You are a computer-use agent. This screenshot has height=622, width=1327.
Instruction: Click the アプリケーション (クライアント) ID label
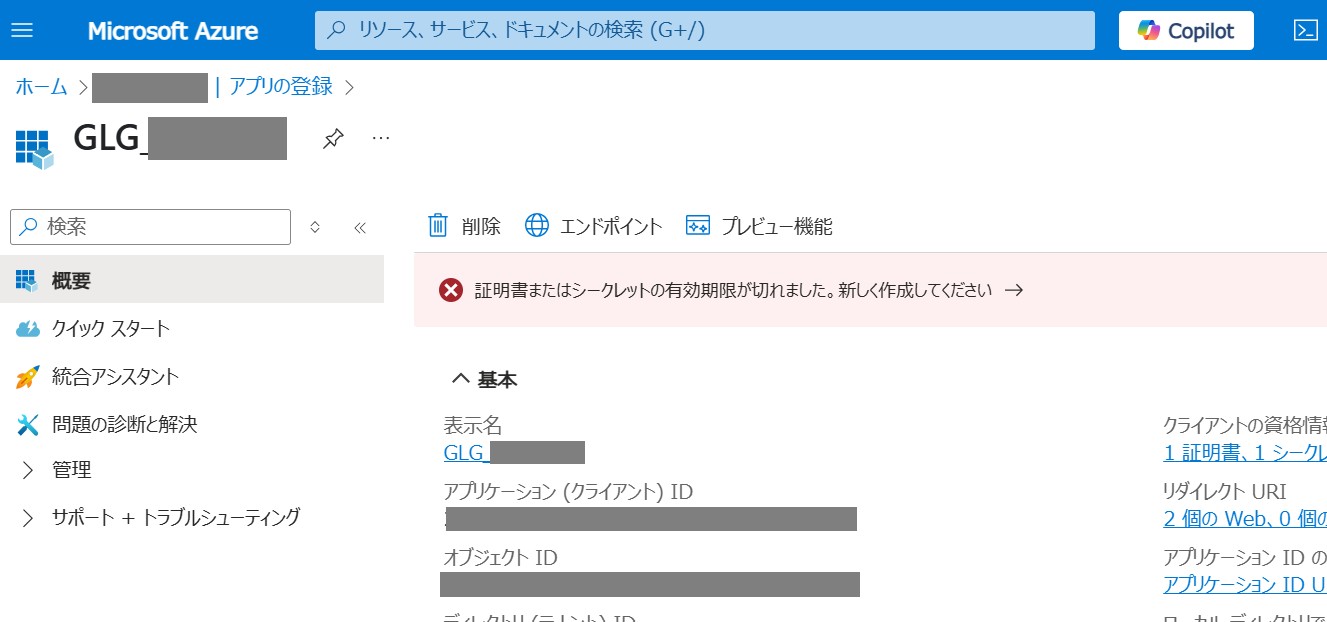(x=568, y=491)
